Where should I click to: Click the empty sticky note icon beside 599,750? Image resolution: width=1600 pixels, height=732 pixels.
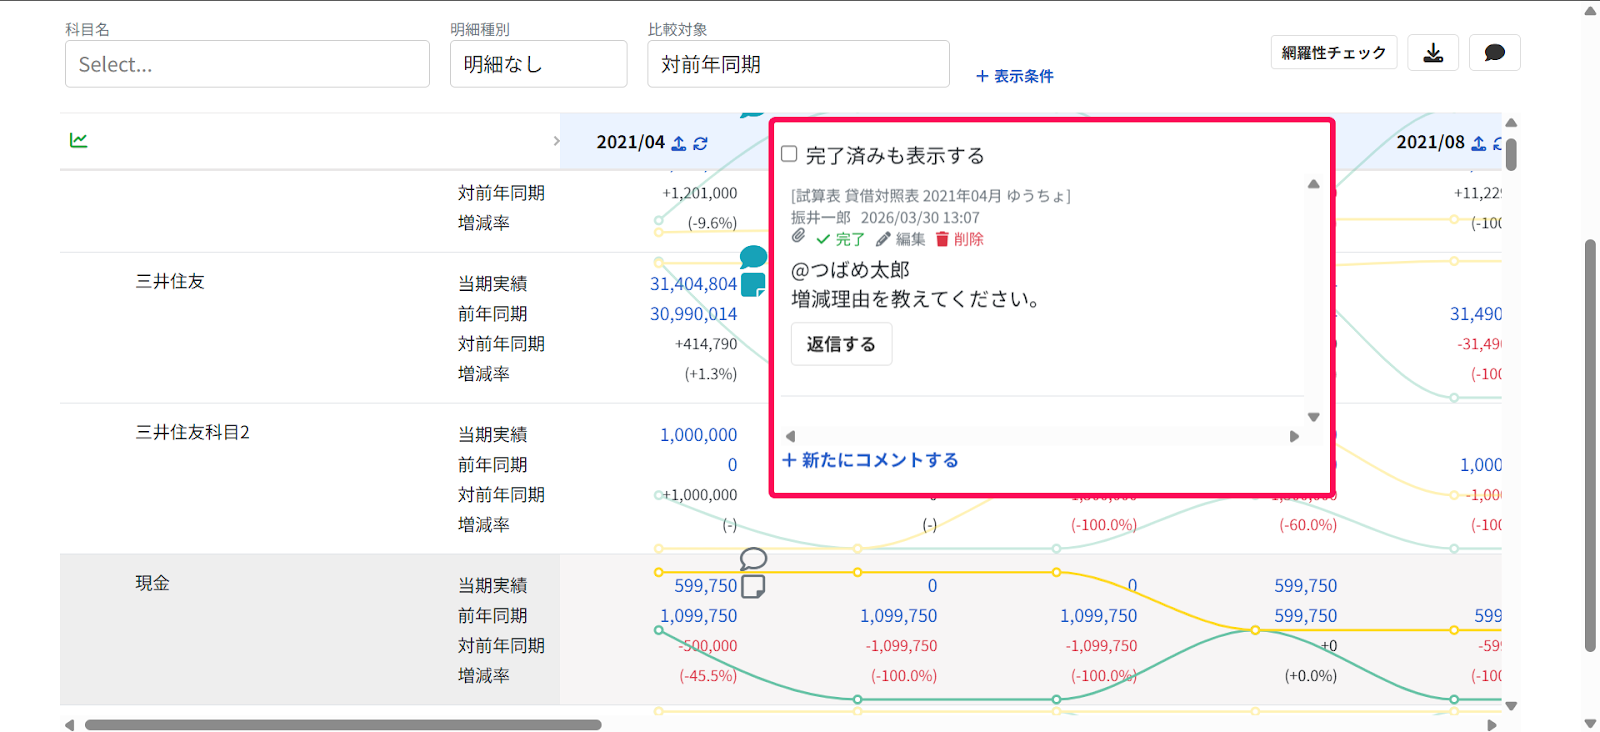point(753,586)
